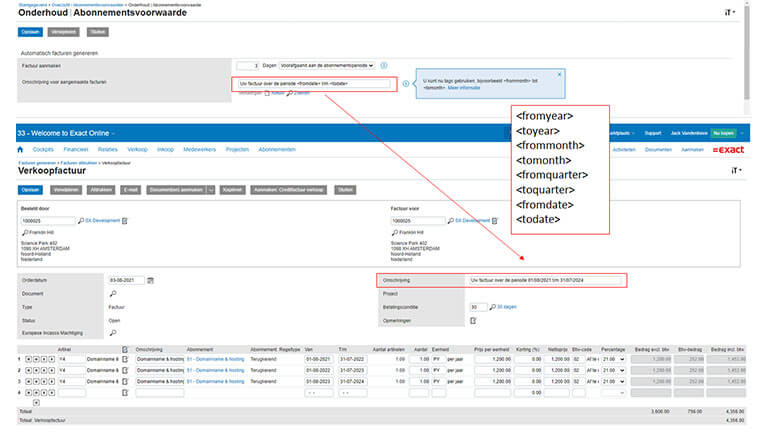Follow the 'Meer informatie' link in tooltip
Screen dimensions: 768x432
464,88
